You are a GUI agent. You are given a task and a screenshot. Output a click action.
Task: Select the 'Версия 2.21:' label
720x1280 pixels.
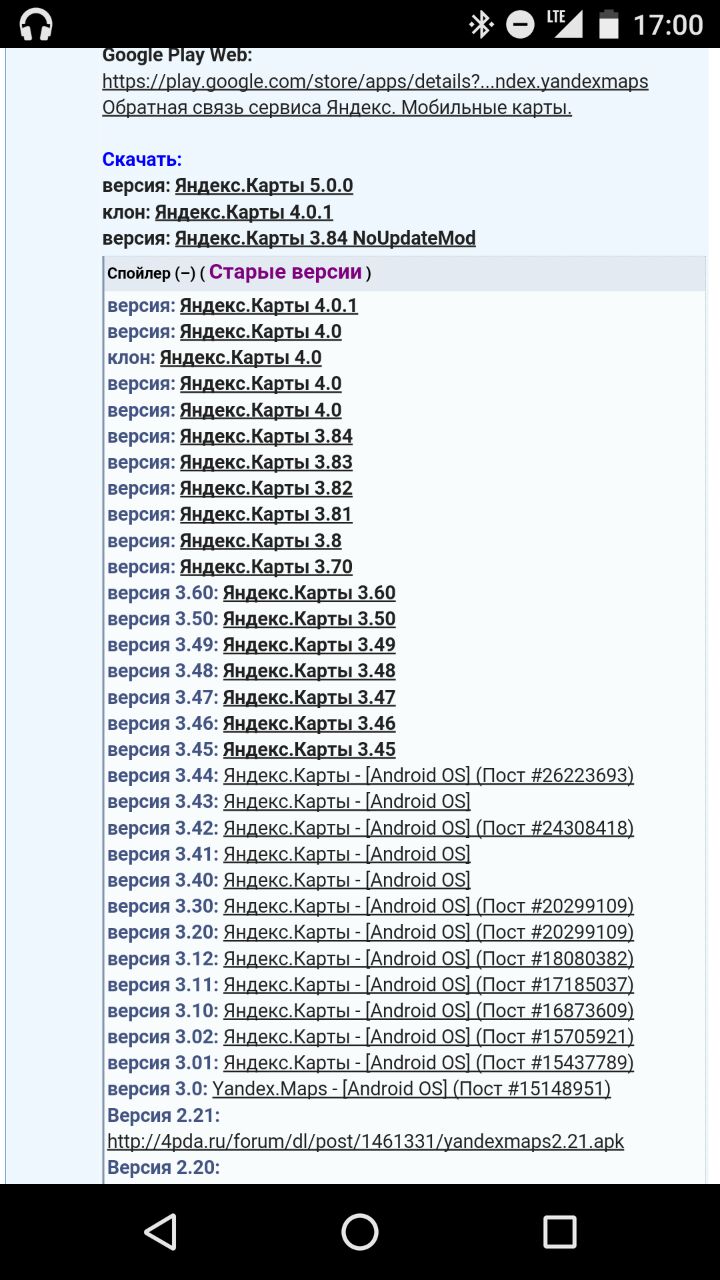tap(163, 1116)
